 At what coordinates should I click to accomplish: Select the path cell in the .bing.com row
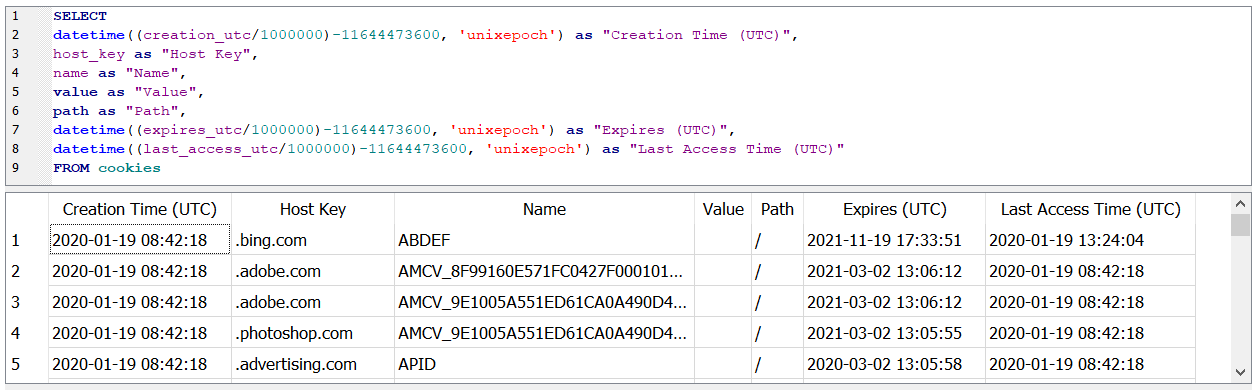coord(777,240)
